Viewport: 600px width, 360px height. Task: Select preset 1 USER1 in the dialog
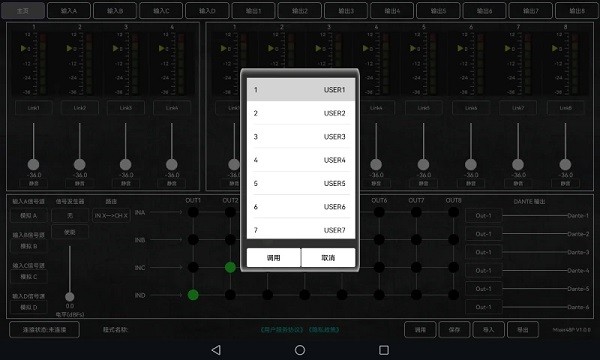(301, 90)
